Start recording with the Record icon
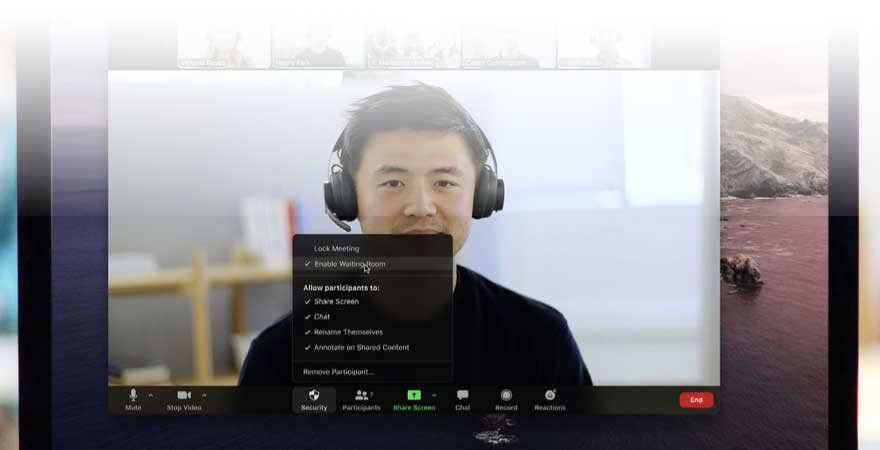This screenshot has width=880, height=450. coord(506,396)
